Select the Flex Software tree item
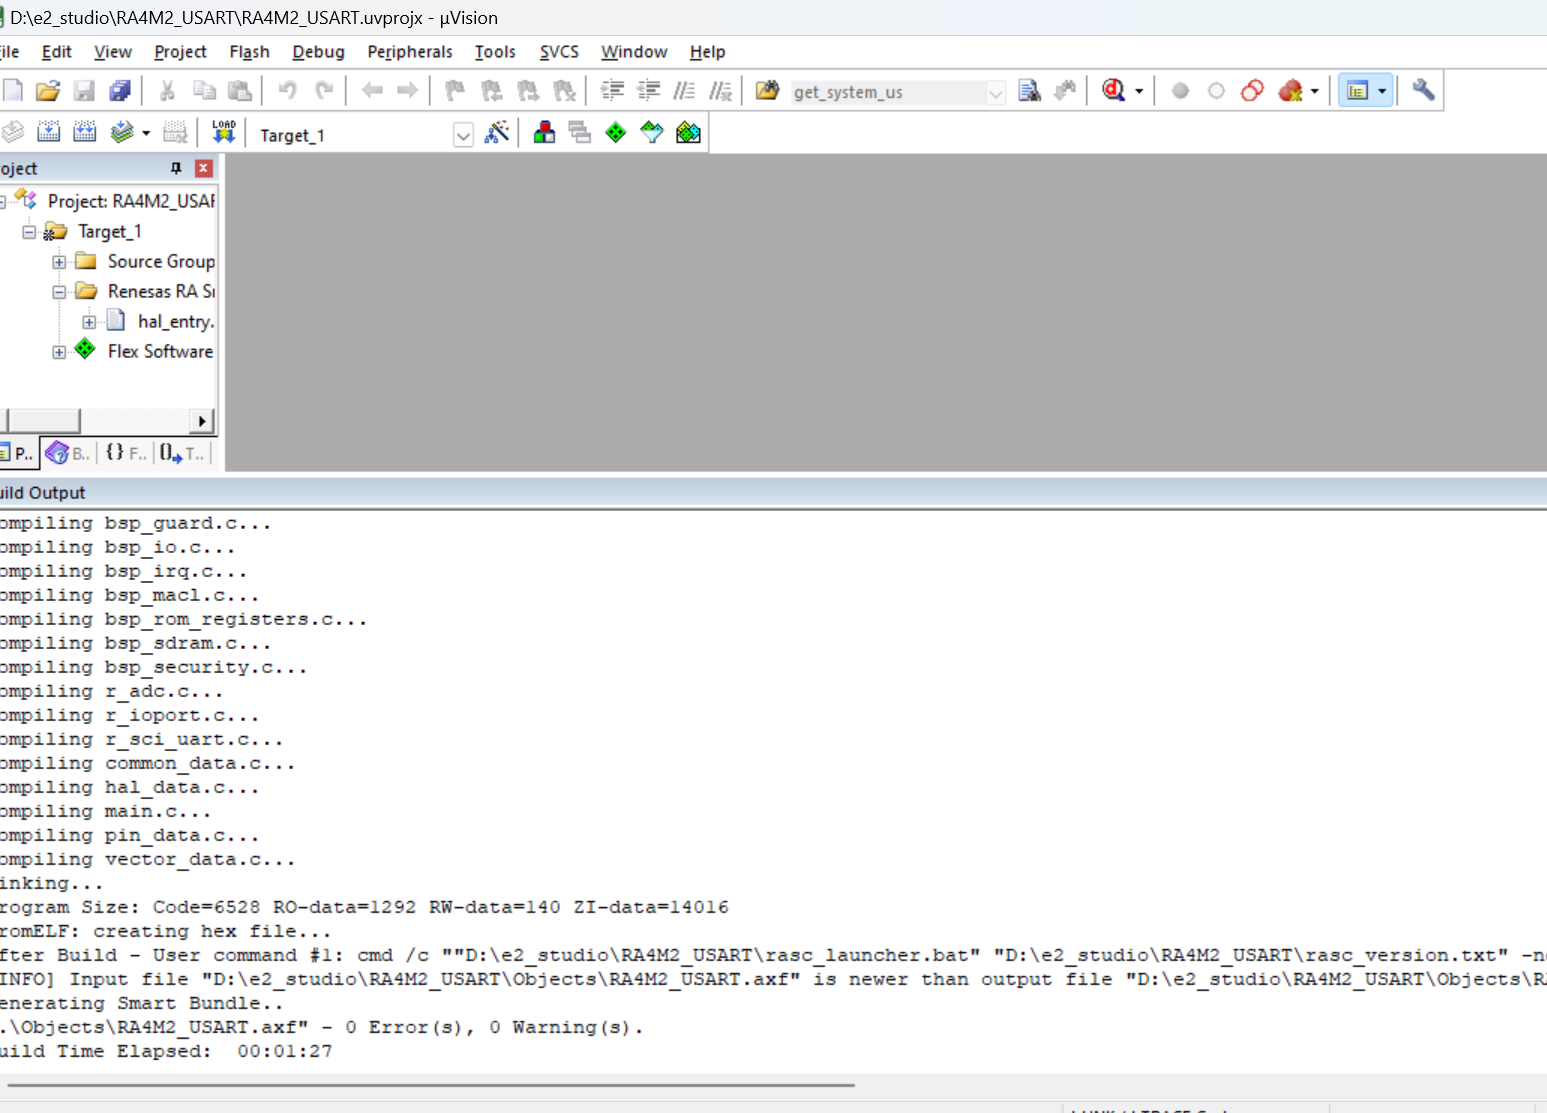The image size is (1547, 1113). click(160, 351)
